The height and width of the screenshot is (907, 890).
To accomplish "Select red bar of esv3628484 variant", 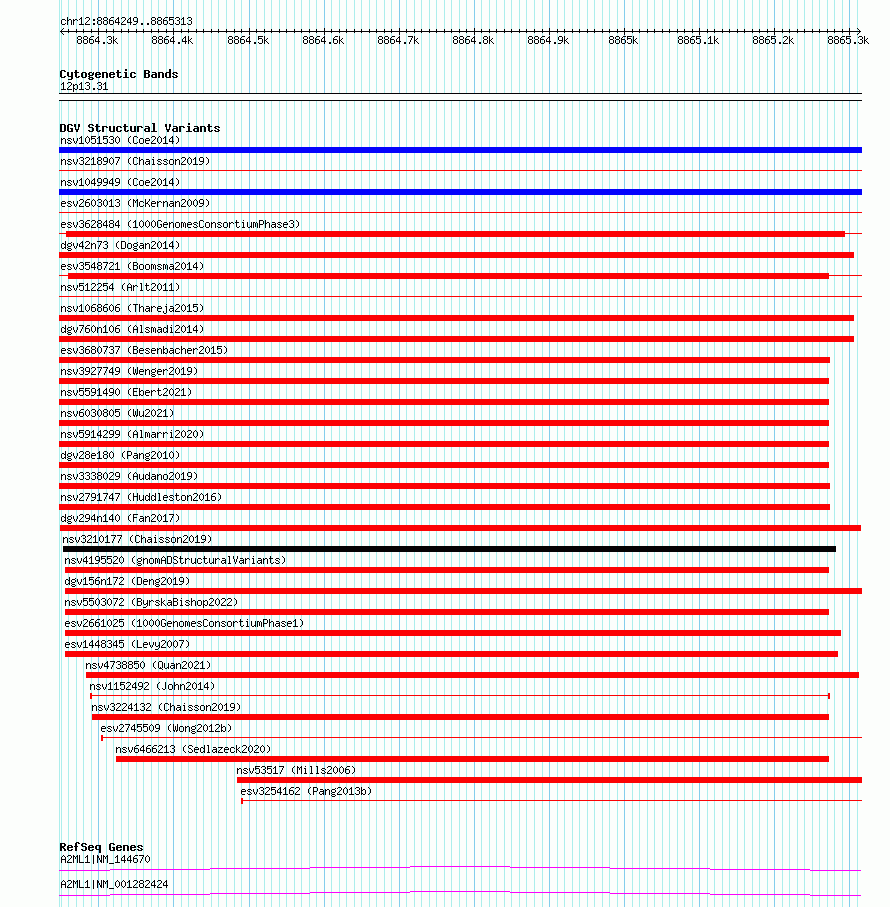I will (456, 234).
